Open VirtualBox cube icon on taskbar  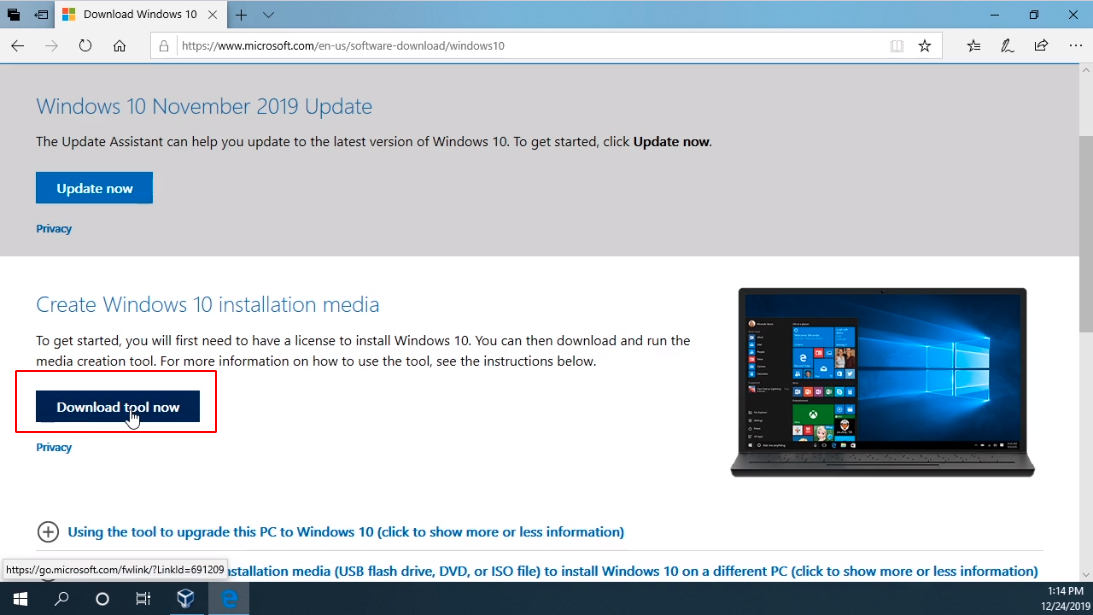click(185, 599)
